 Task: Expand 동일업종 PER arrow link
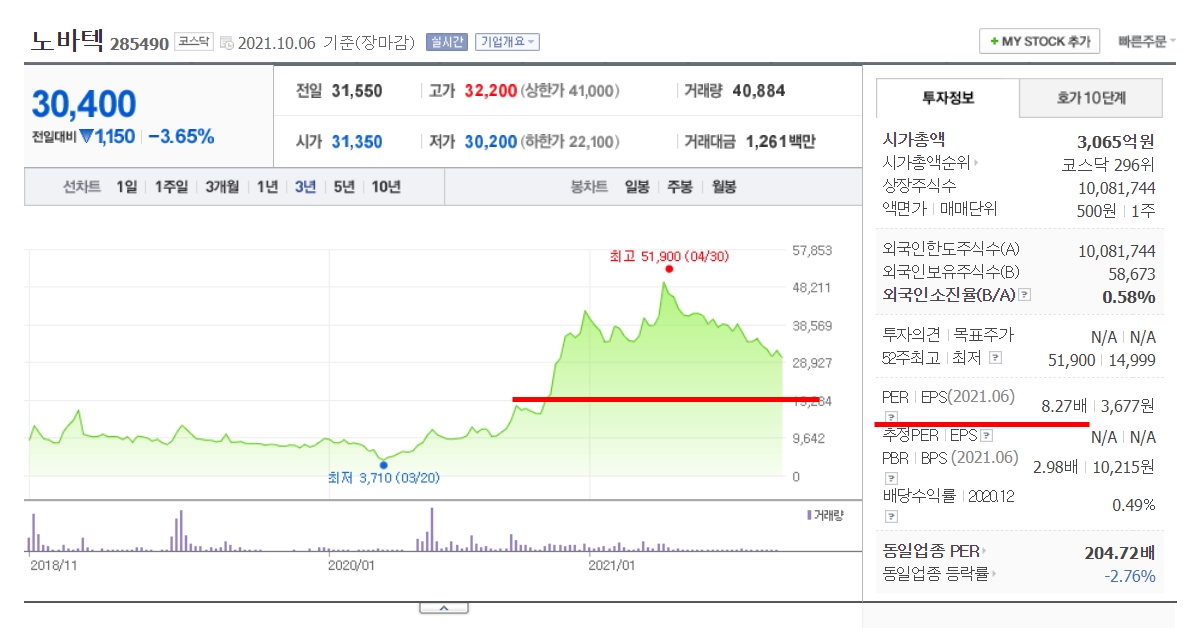pos(934,551)
